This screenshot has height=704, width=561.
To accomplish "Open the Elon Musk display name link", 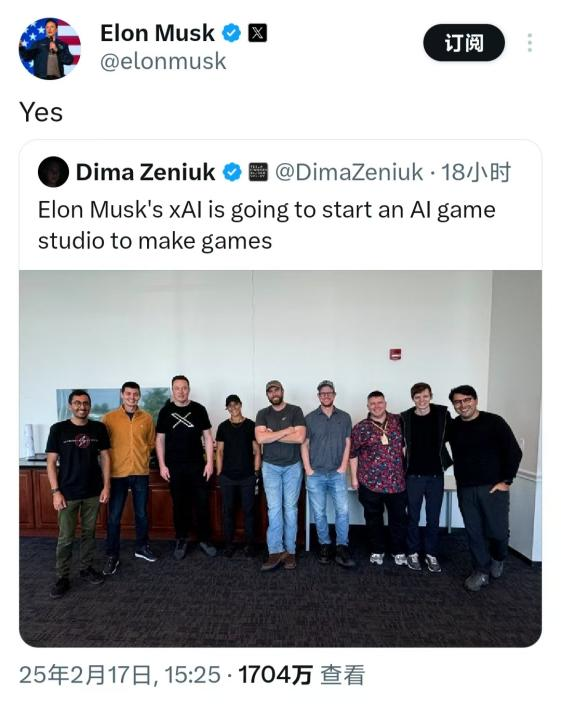I will (158, 33).
